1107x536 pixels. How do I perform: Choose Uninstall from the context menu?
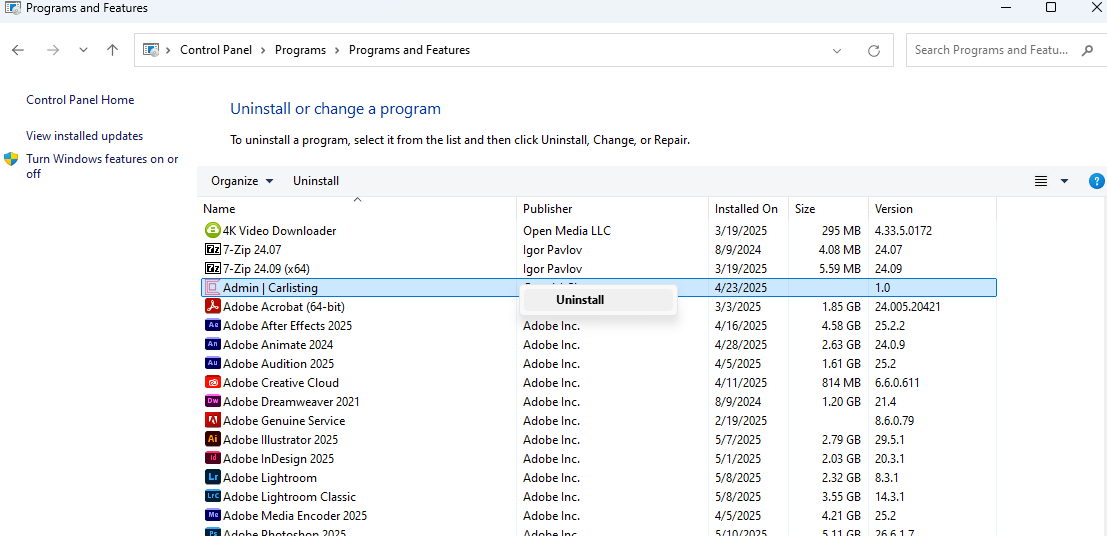click(x=598, y=299)
